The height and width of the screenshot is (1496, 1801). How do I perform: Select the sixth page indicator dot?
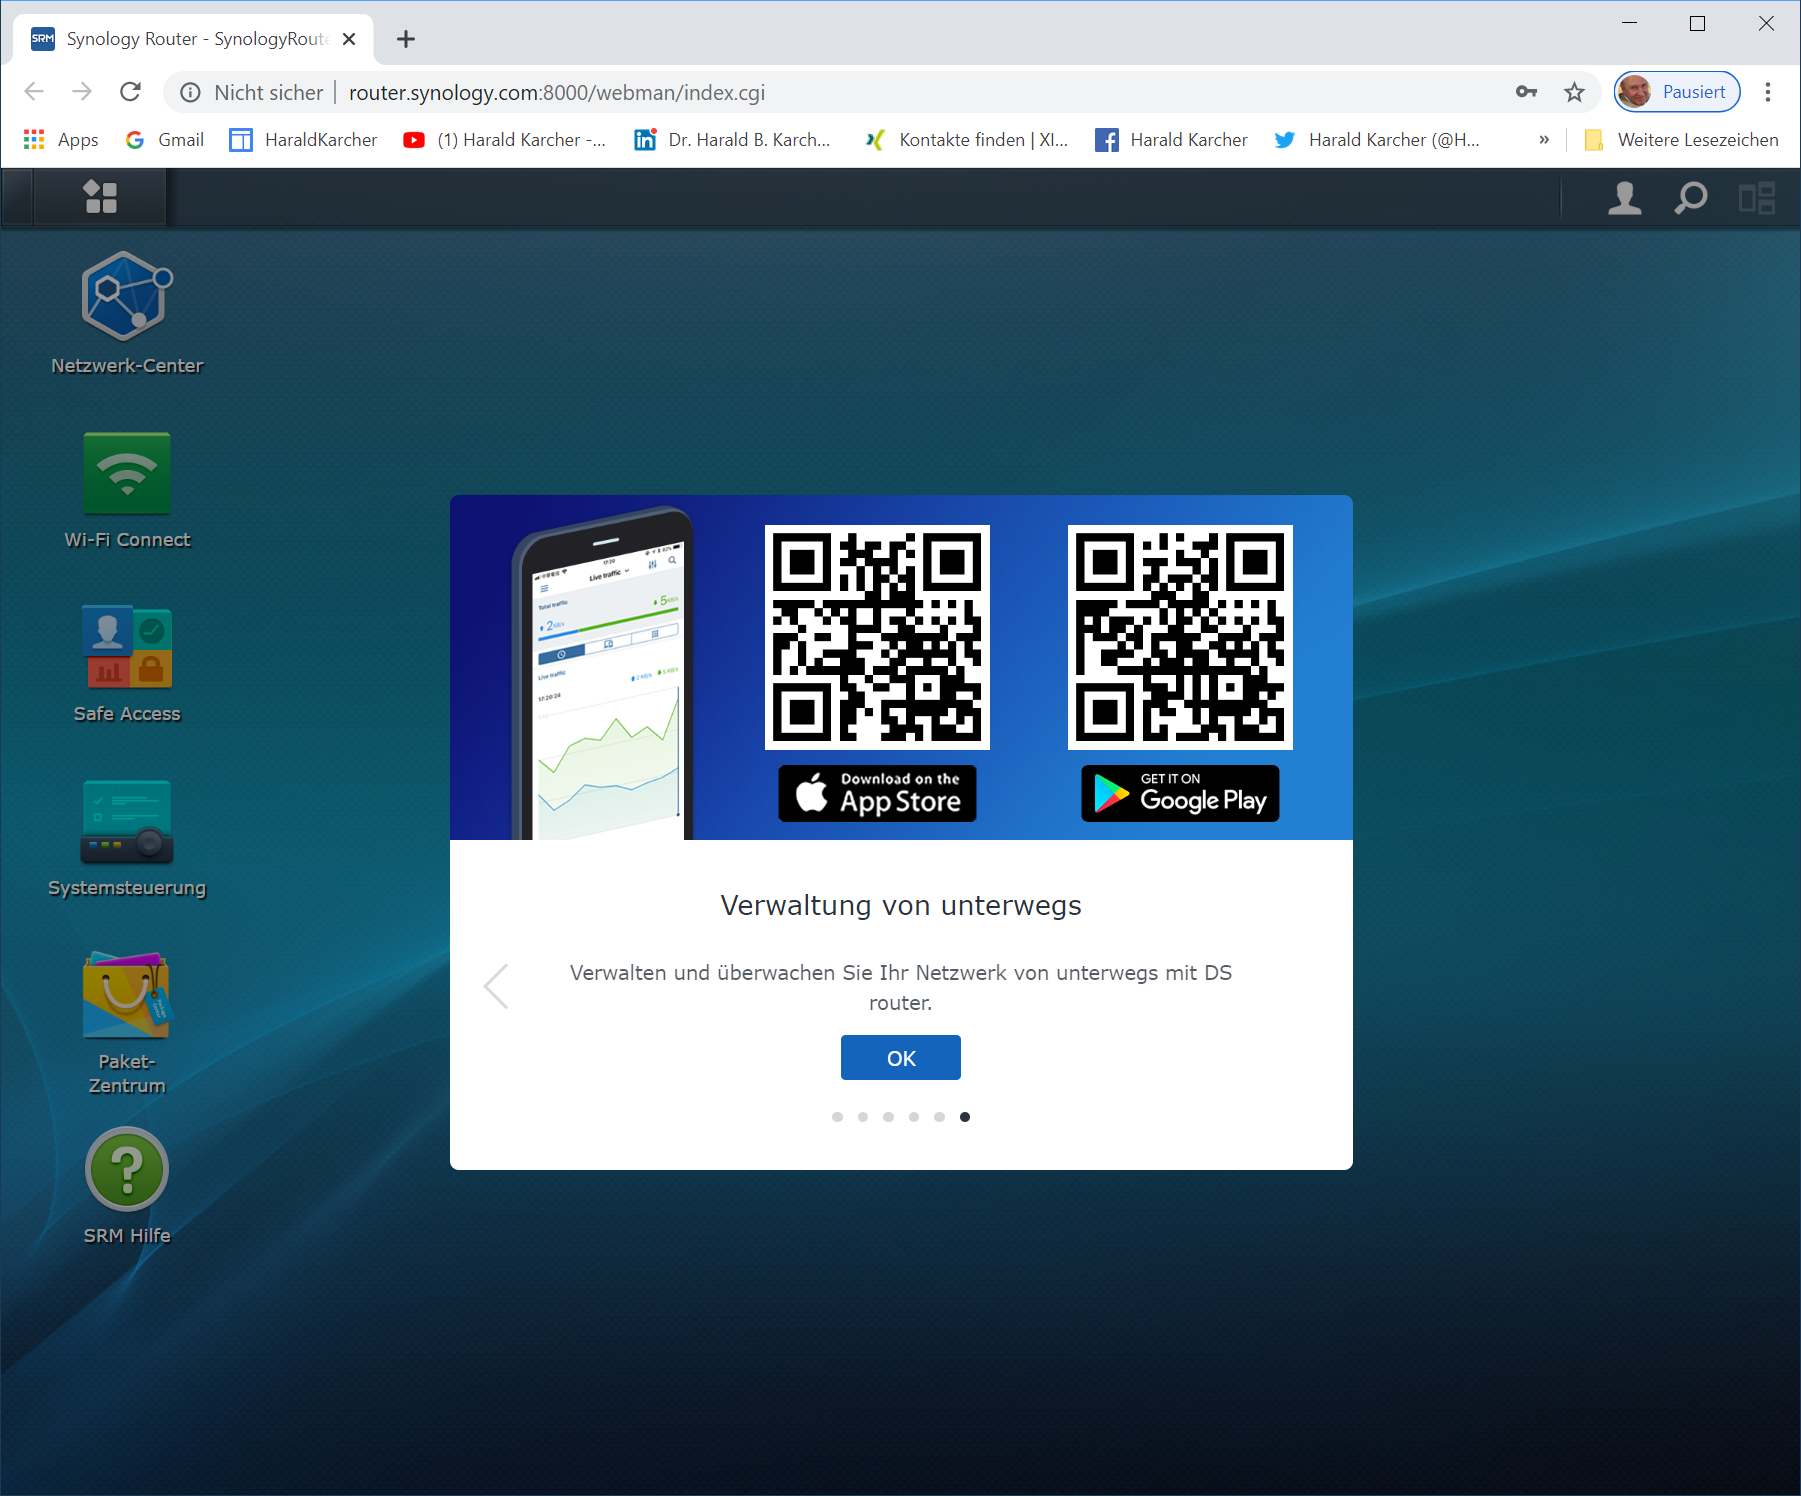[965, 1117]
